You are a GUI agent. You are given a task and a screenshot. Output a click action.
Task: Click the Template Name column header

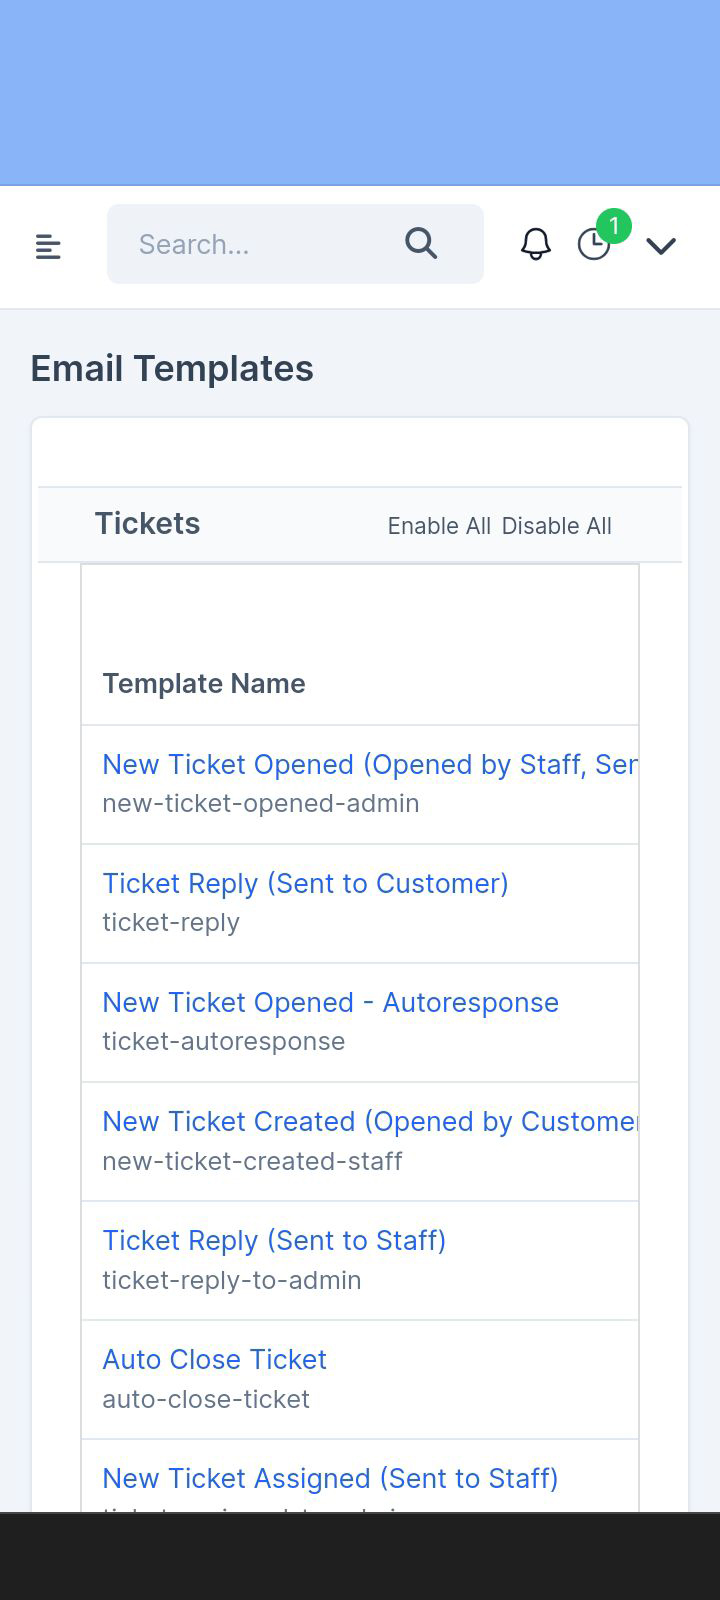(x=204, y=684)
